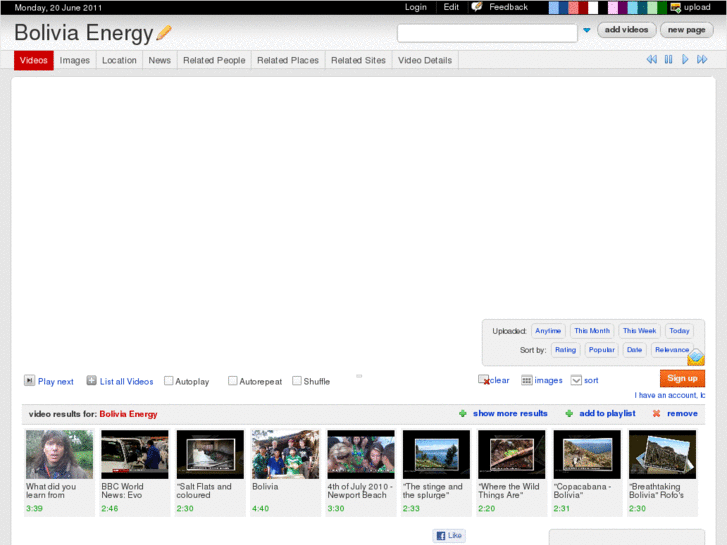Sort videos by Popular
The width and height of the screenshot is (727, 545).
coord(602,350)
